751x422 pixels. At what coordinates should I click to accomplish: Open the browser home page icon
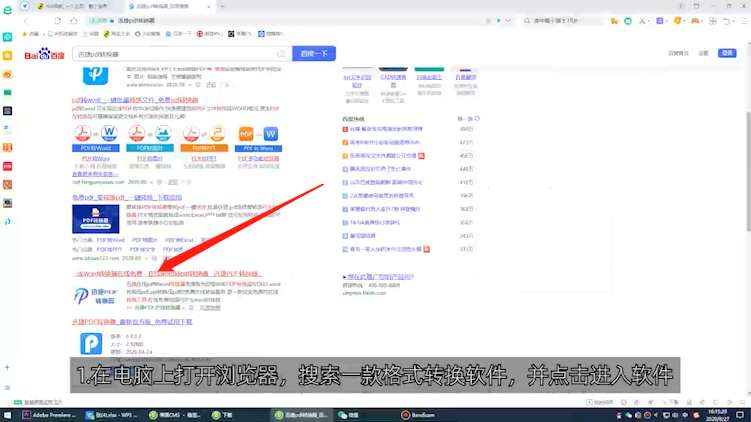(x=74, y=21)
